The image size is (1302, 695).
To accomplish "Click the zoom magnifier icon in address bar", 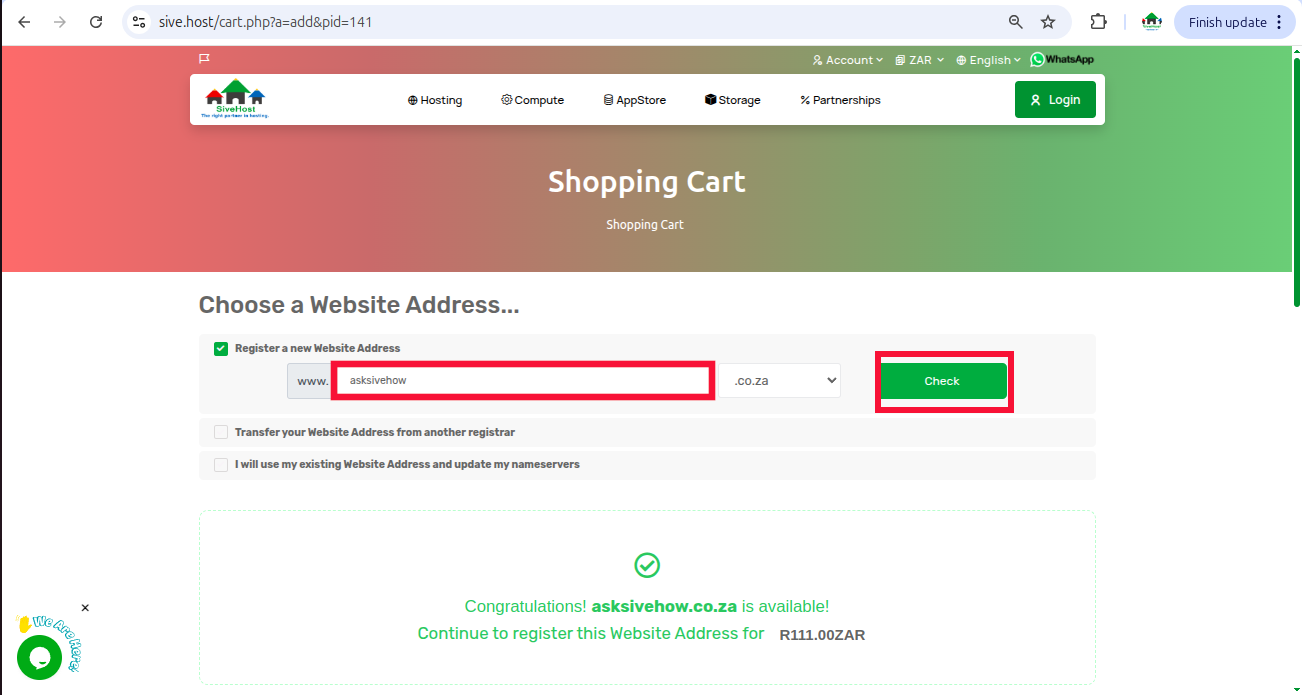I will (x=1015, y=22).
